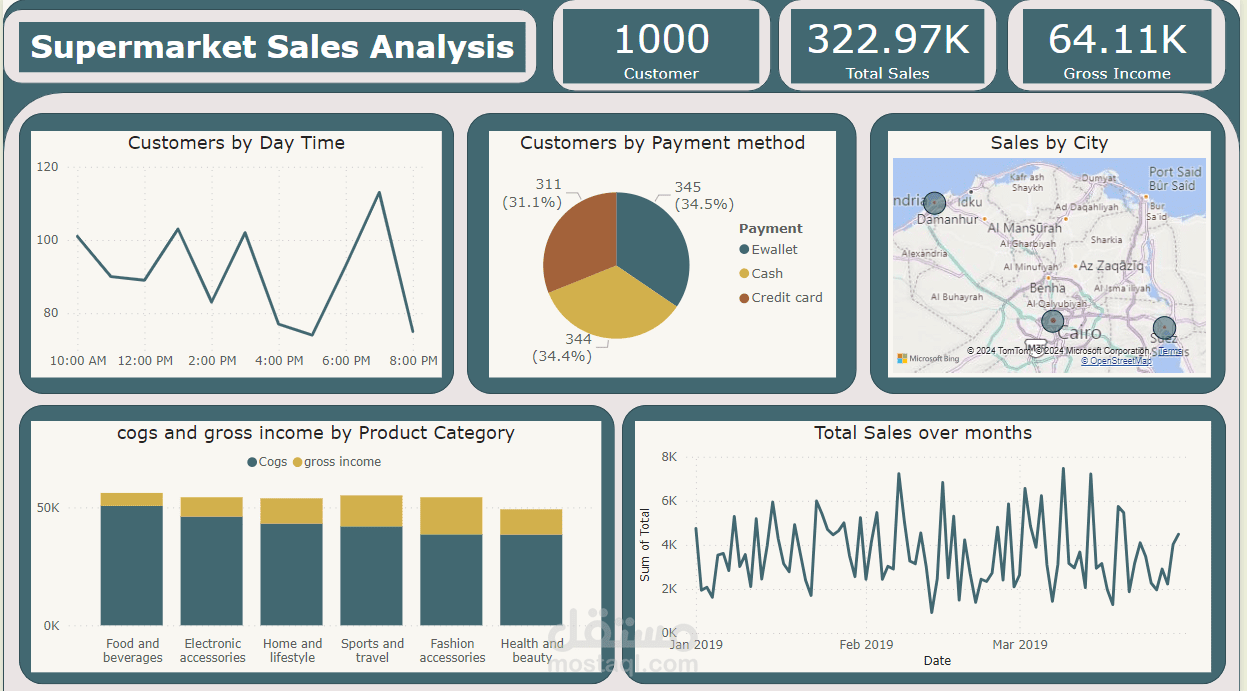Select the Cairo sales bubble on the map
The image size is (1247, 691).
point(1053,322)
